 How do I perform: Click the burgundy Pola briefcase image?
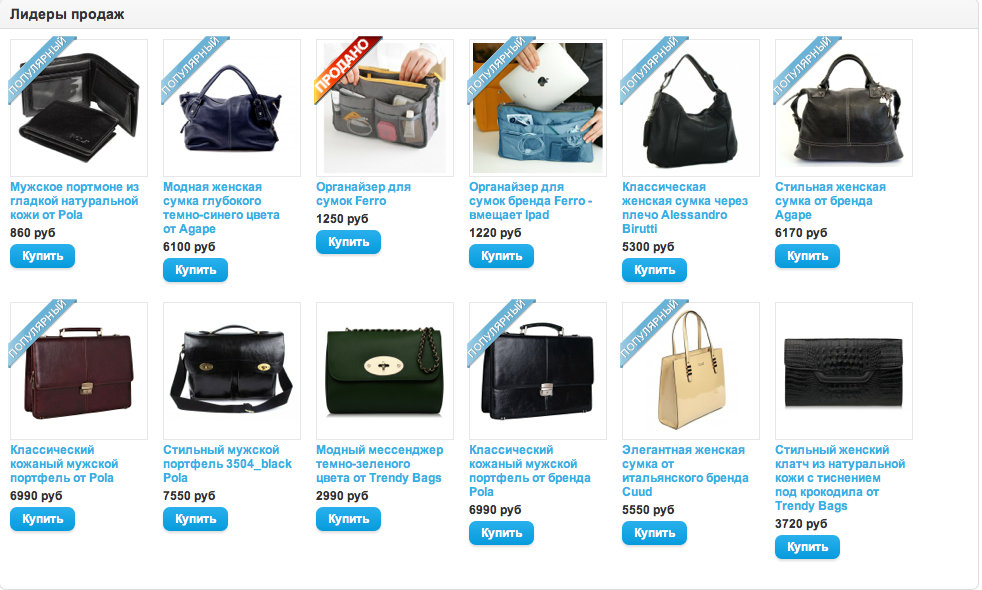point(79,371)
